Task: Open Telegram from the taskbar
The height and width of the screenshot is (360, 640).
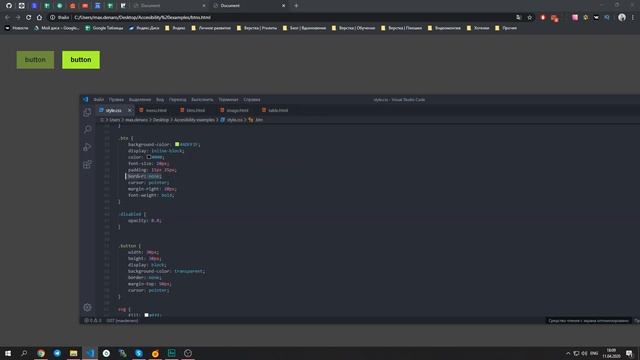Action: click(x=57, y=353)
